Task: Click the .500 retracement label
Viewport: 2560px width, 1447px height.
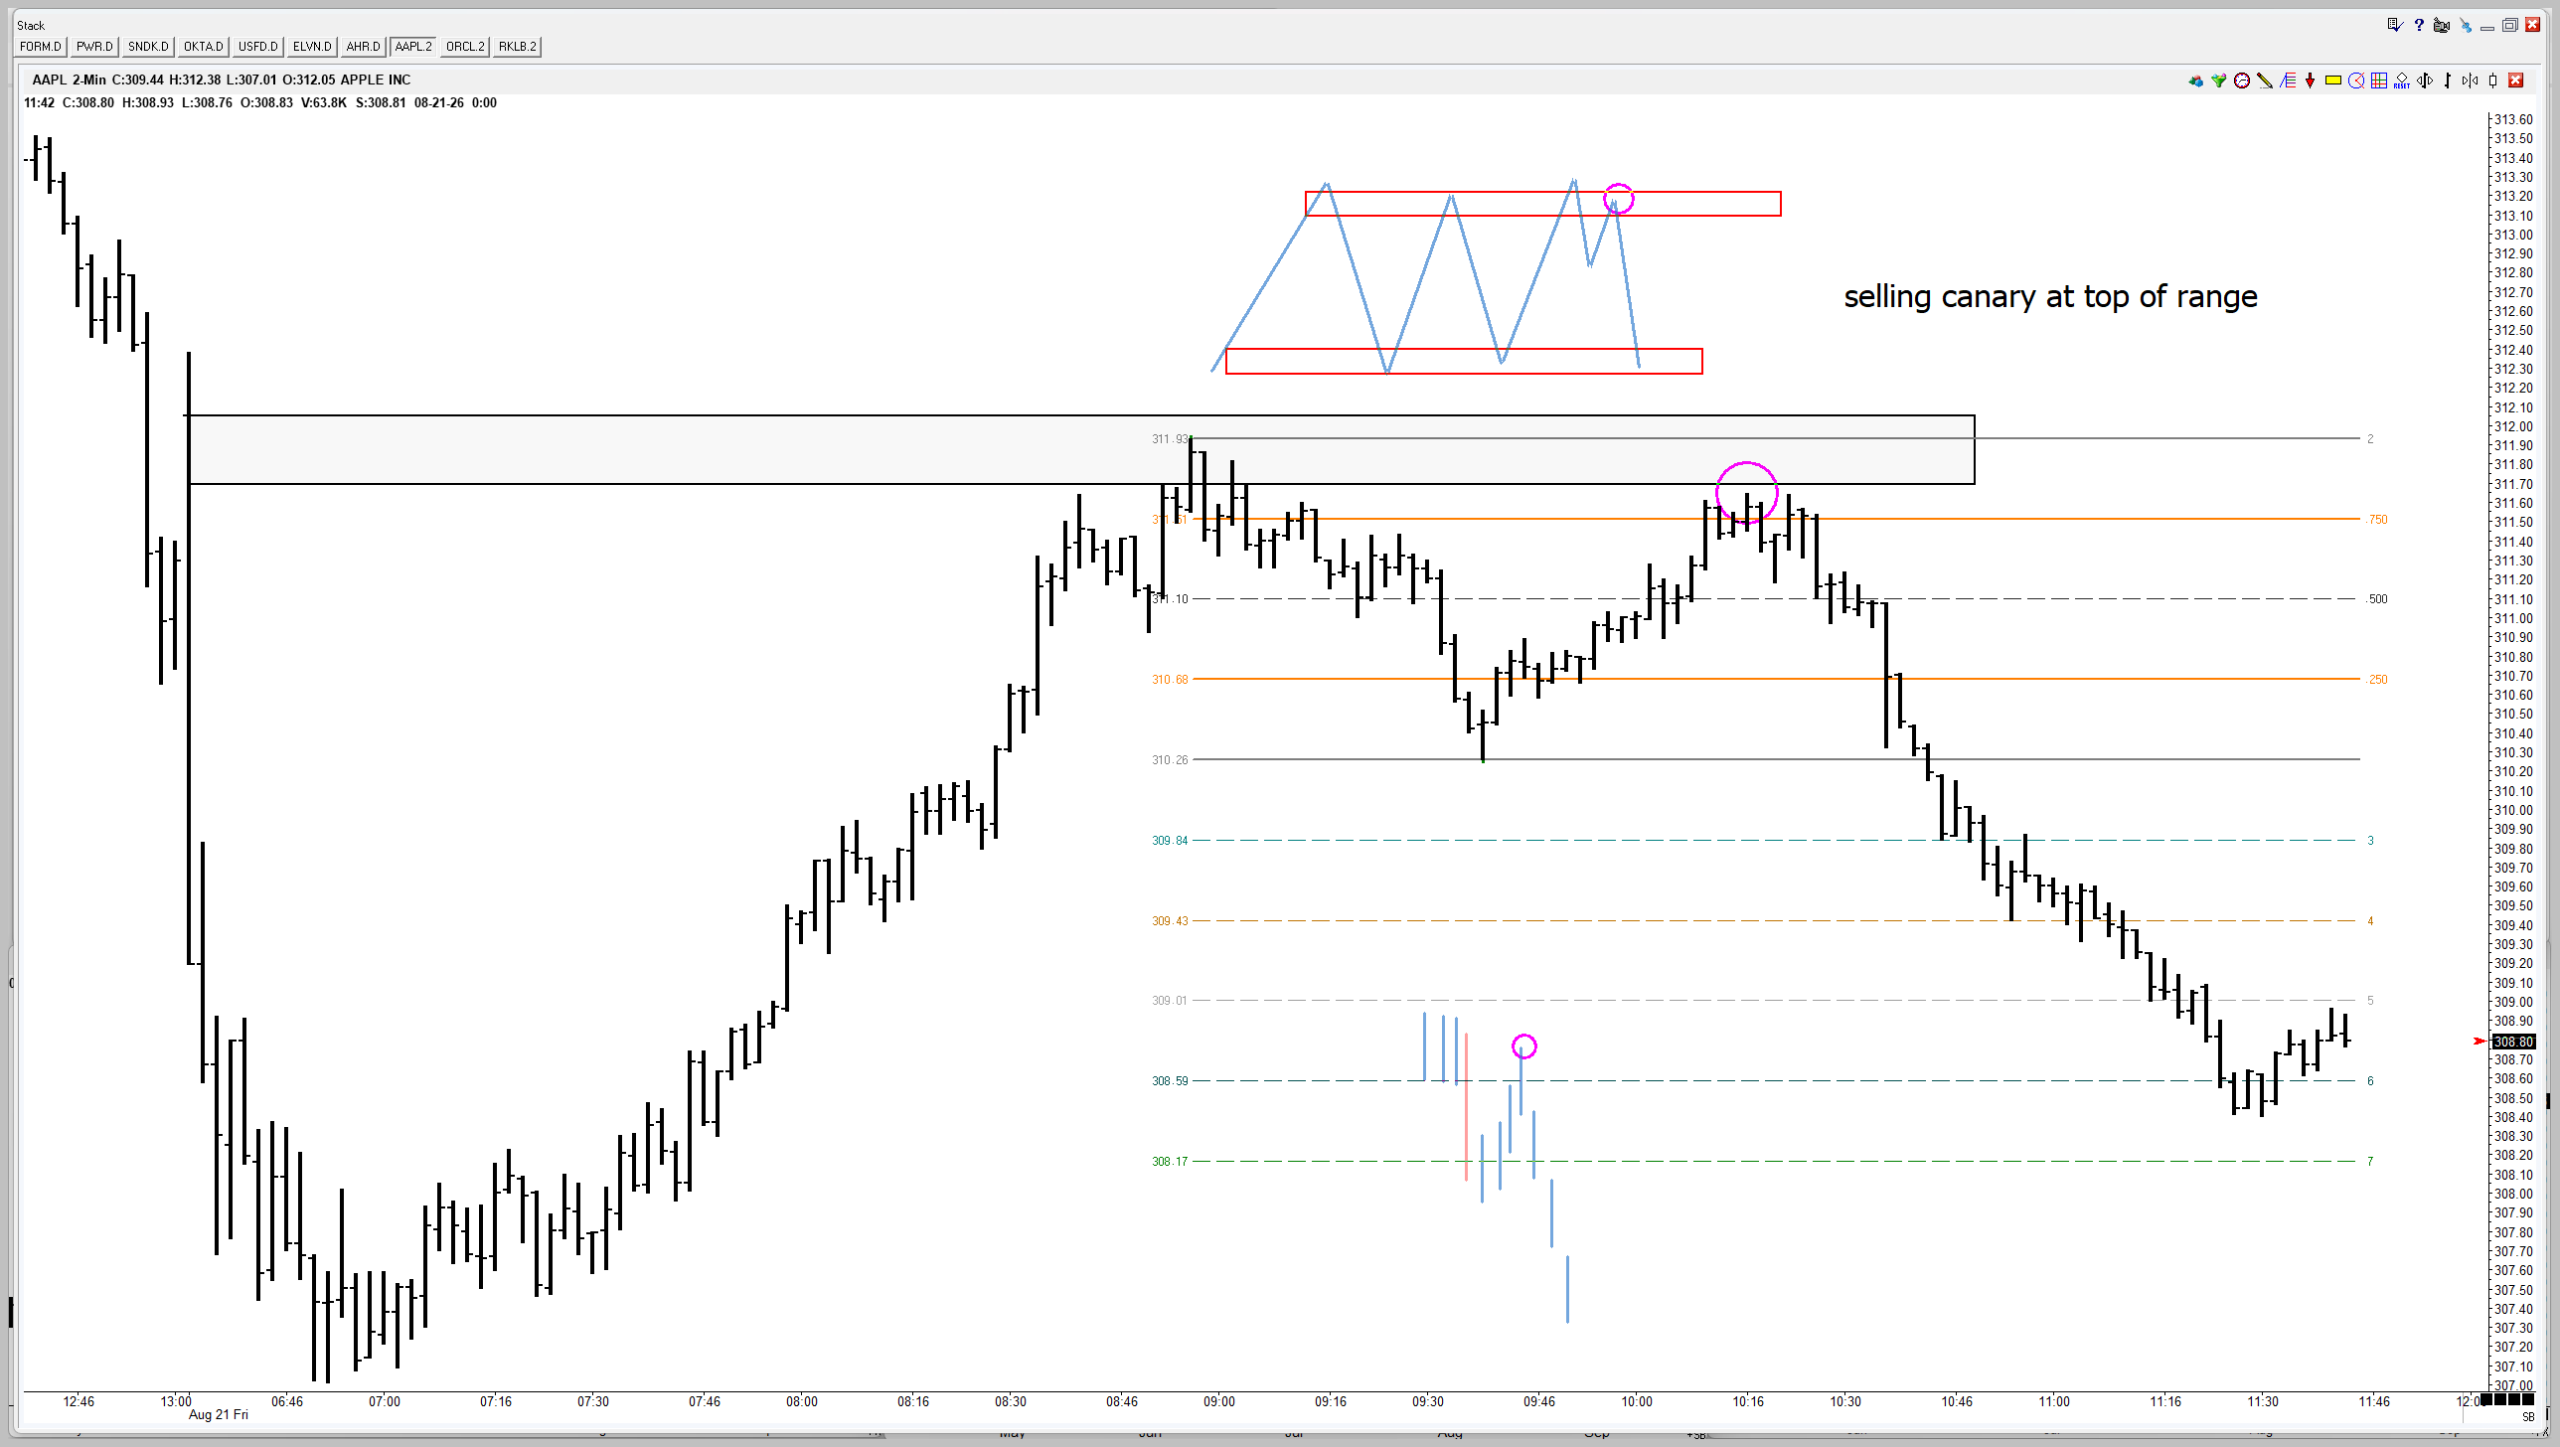Action: coord(2377,600)
